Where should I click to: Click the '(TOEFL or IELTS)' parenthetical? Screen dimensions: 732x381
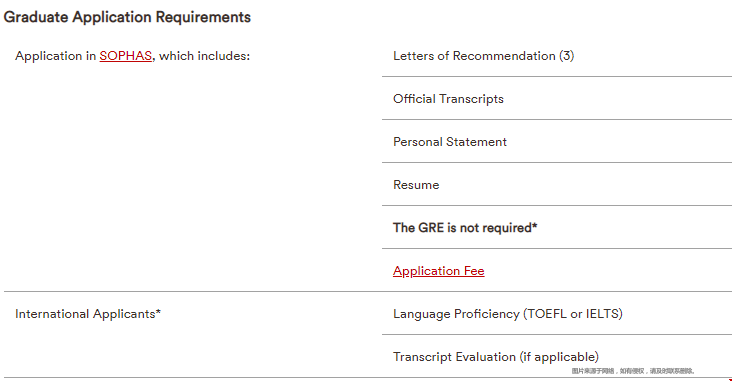tap(573, 314)
